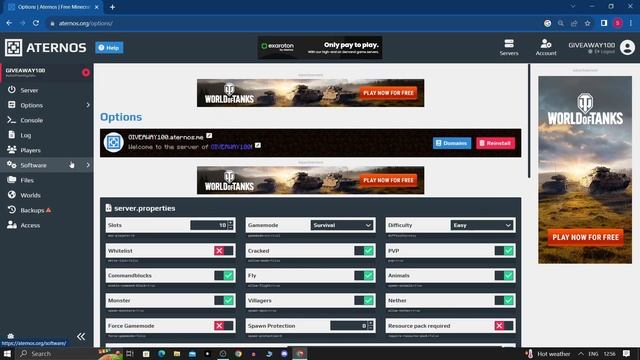Open the tab search chevron in Chrome
Viewport: 640px width, 360px height.
pos(573,7)
